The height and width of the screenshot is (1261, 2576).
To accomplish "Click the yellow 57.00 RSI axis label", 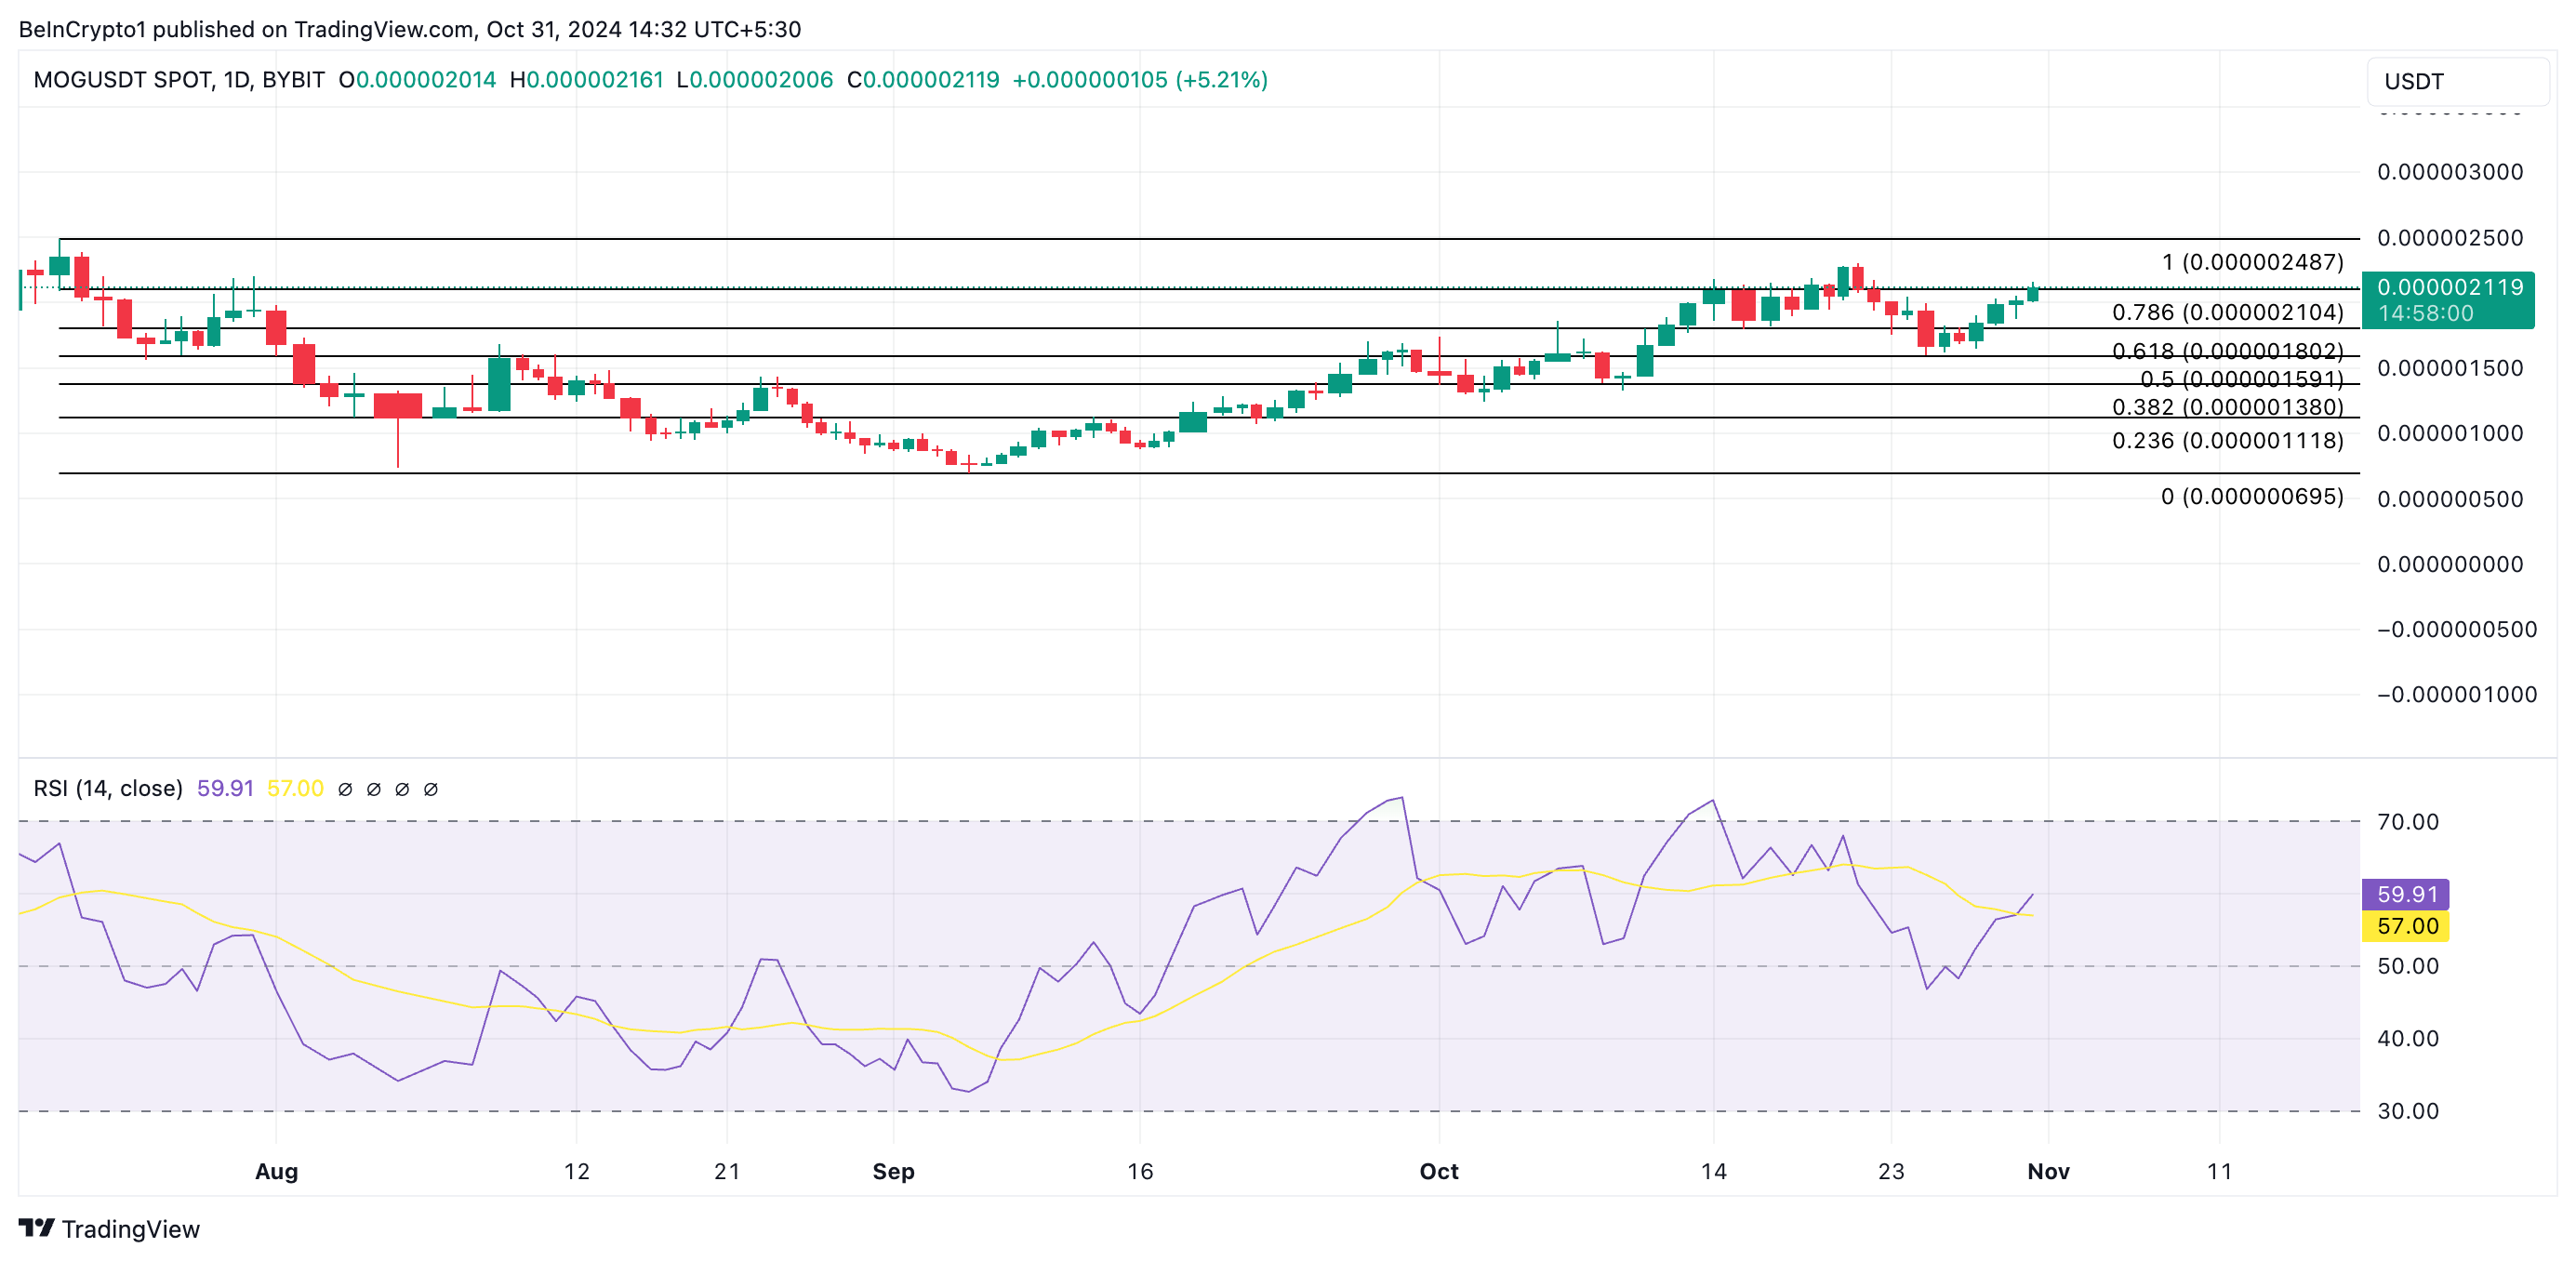I will click(x=2405, y=926).
